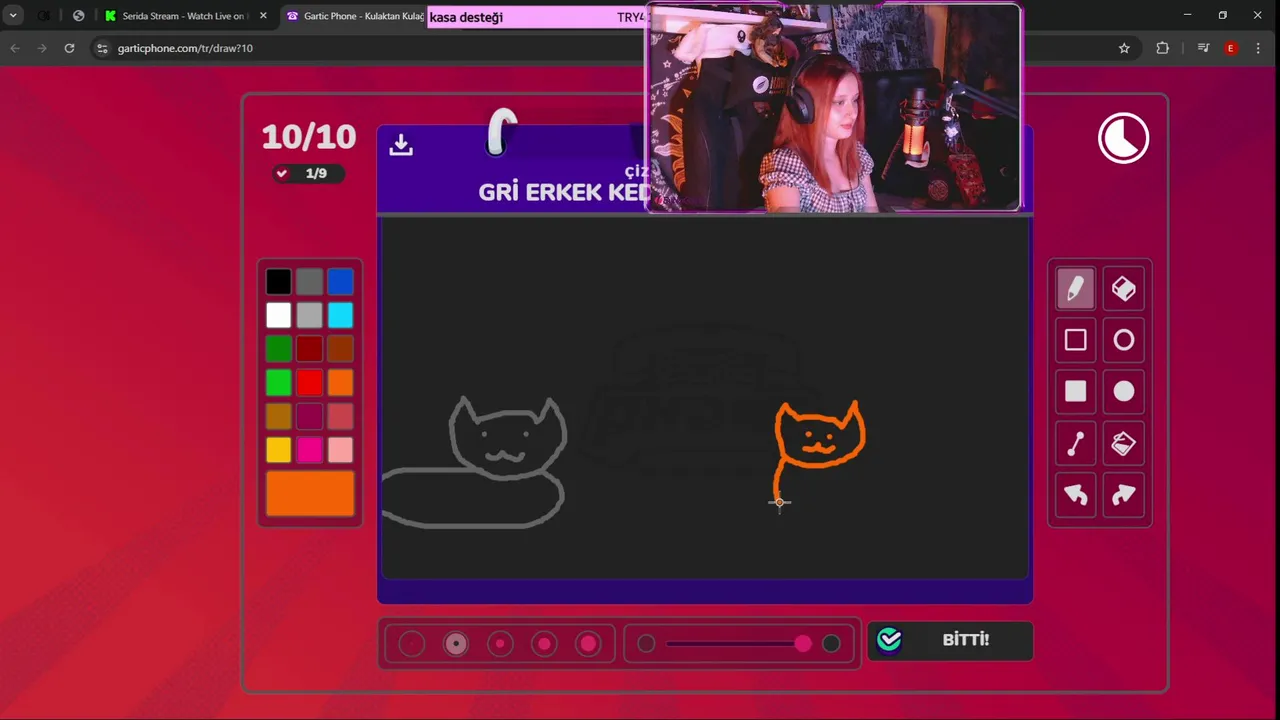Screen dimensions: 1280x720
Task: Select the largest brush size
Action: pos(588,644)
